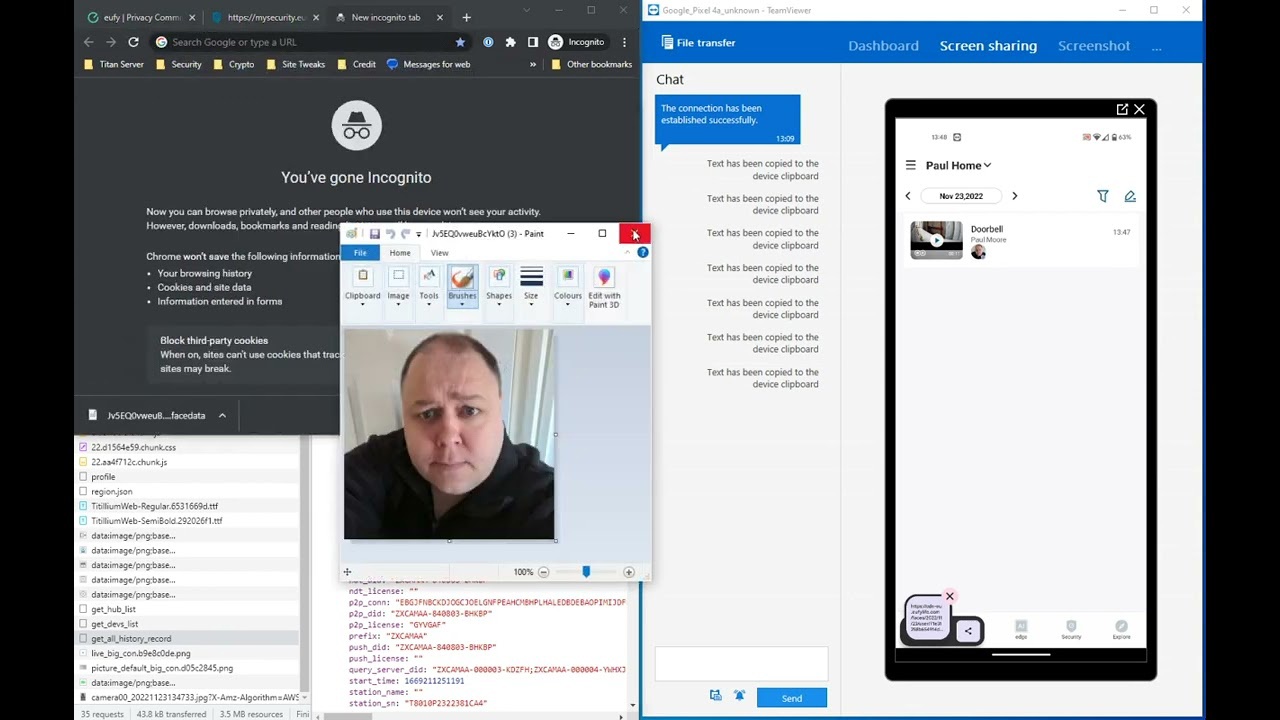Show more bookmarks via the chevron

(x=532, y=64)
